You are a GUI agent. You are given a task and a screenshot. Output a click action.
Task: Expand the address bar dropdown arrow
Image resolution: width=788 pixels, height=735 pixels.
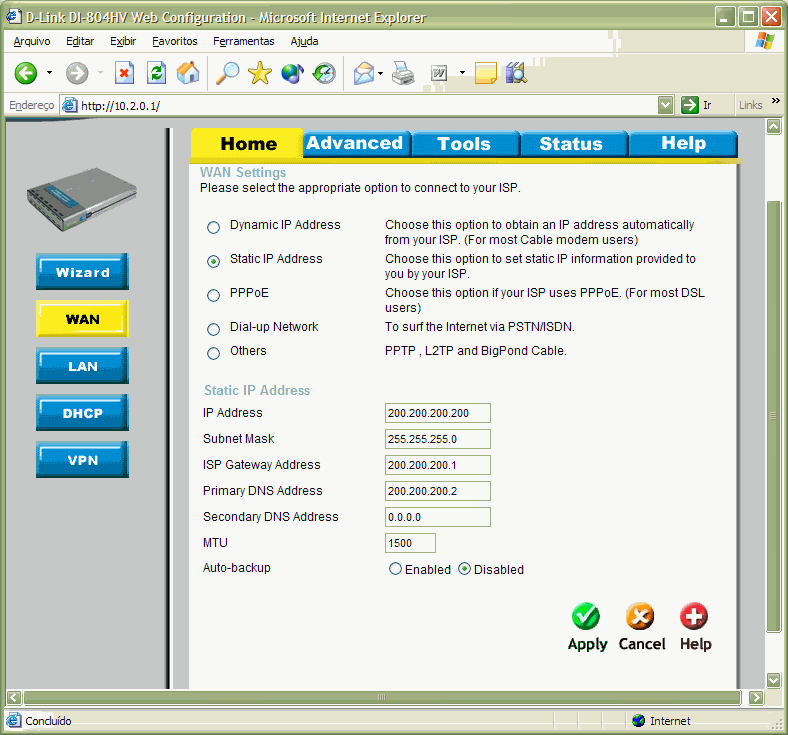coord(666,105)
